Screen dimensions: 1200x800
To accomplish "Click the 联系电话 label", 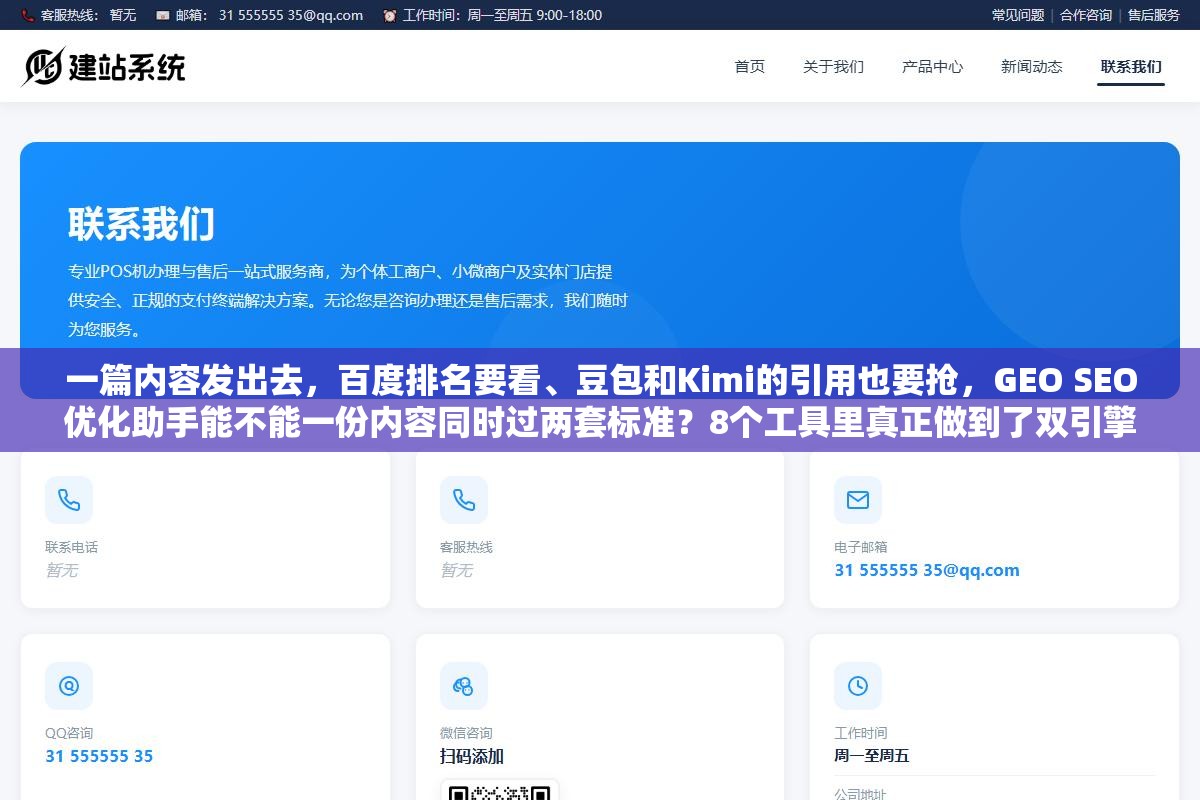I will point(71,547).
